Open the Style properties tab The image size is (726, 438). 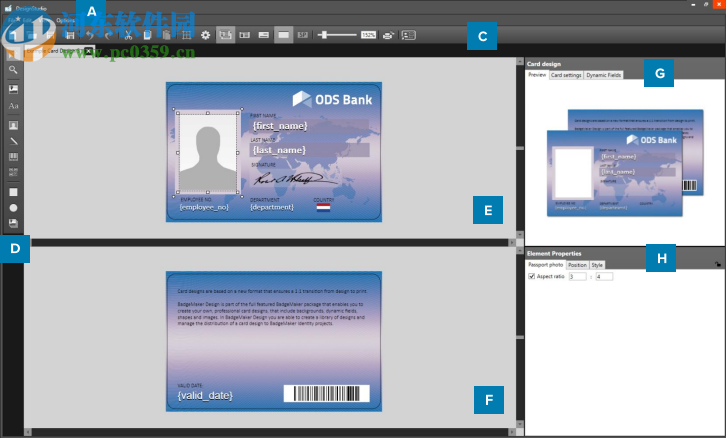click(x=597, y=265)
